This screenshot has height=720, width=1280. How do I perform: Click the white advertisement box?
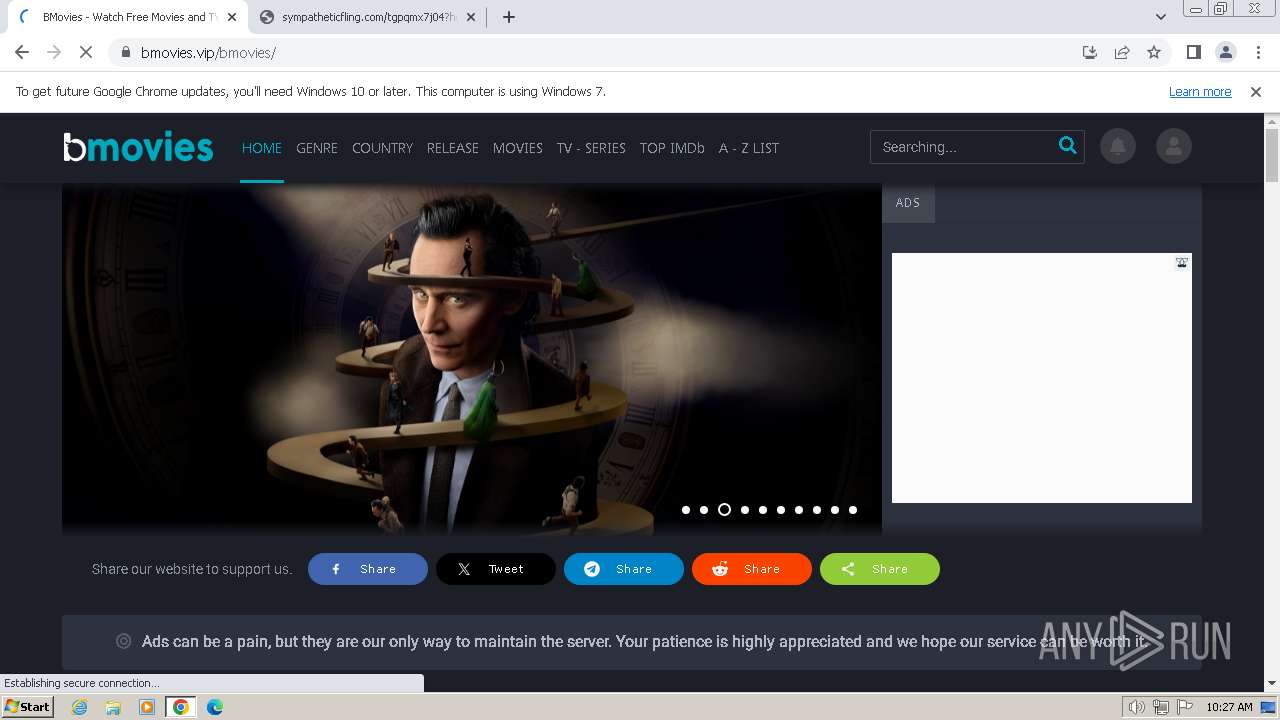pyautogui.click(x=1042, y=378)
